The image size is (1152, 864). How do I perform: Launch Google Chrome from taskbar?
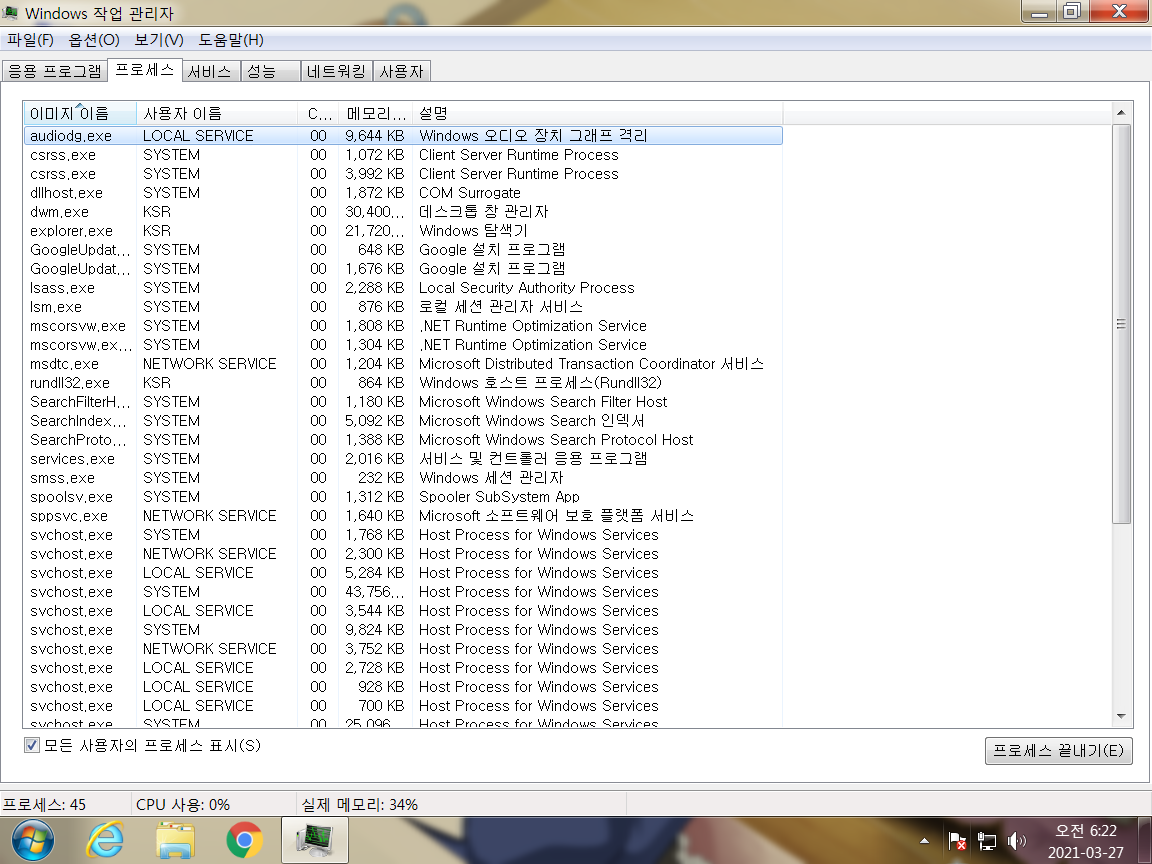(245, 840)
